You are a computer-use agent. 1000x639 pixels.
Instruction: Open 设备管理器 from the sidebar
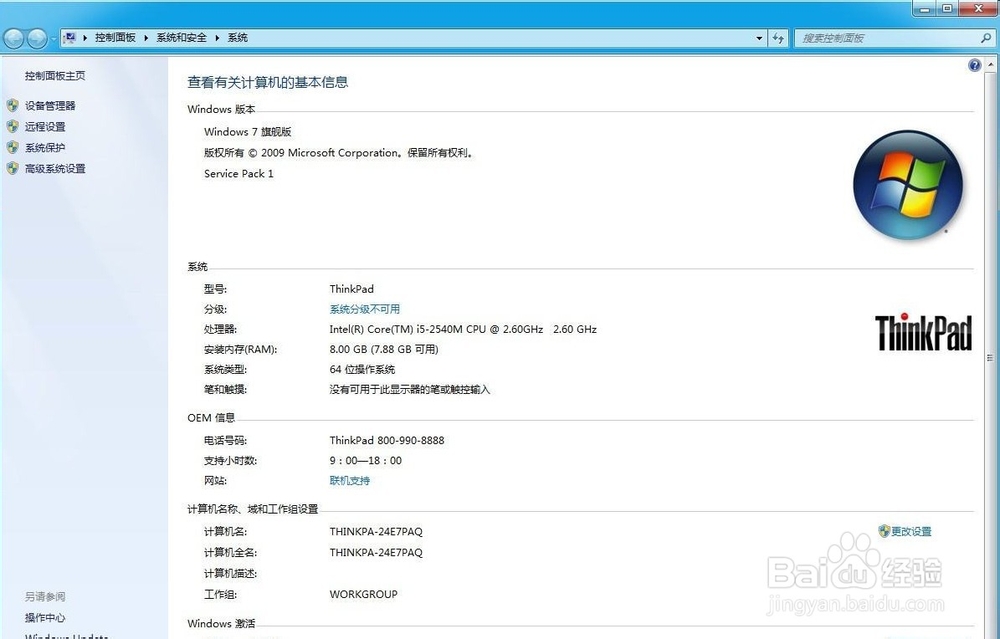[50, 106]
